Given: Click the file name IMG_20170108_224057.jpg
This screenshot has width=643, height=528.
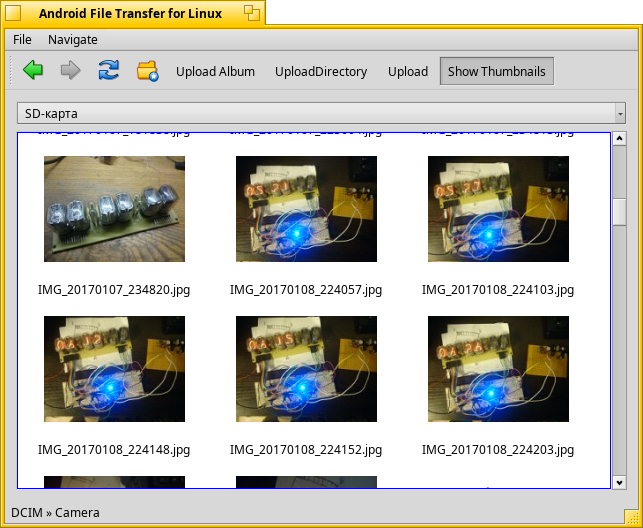Looking at the screenshot, I should tap(306, 290).
